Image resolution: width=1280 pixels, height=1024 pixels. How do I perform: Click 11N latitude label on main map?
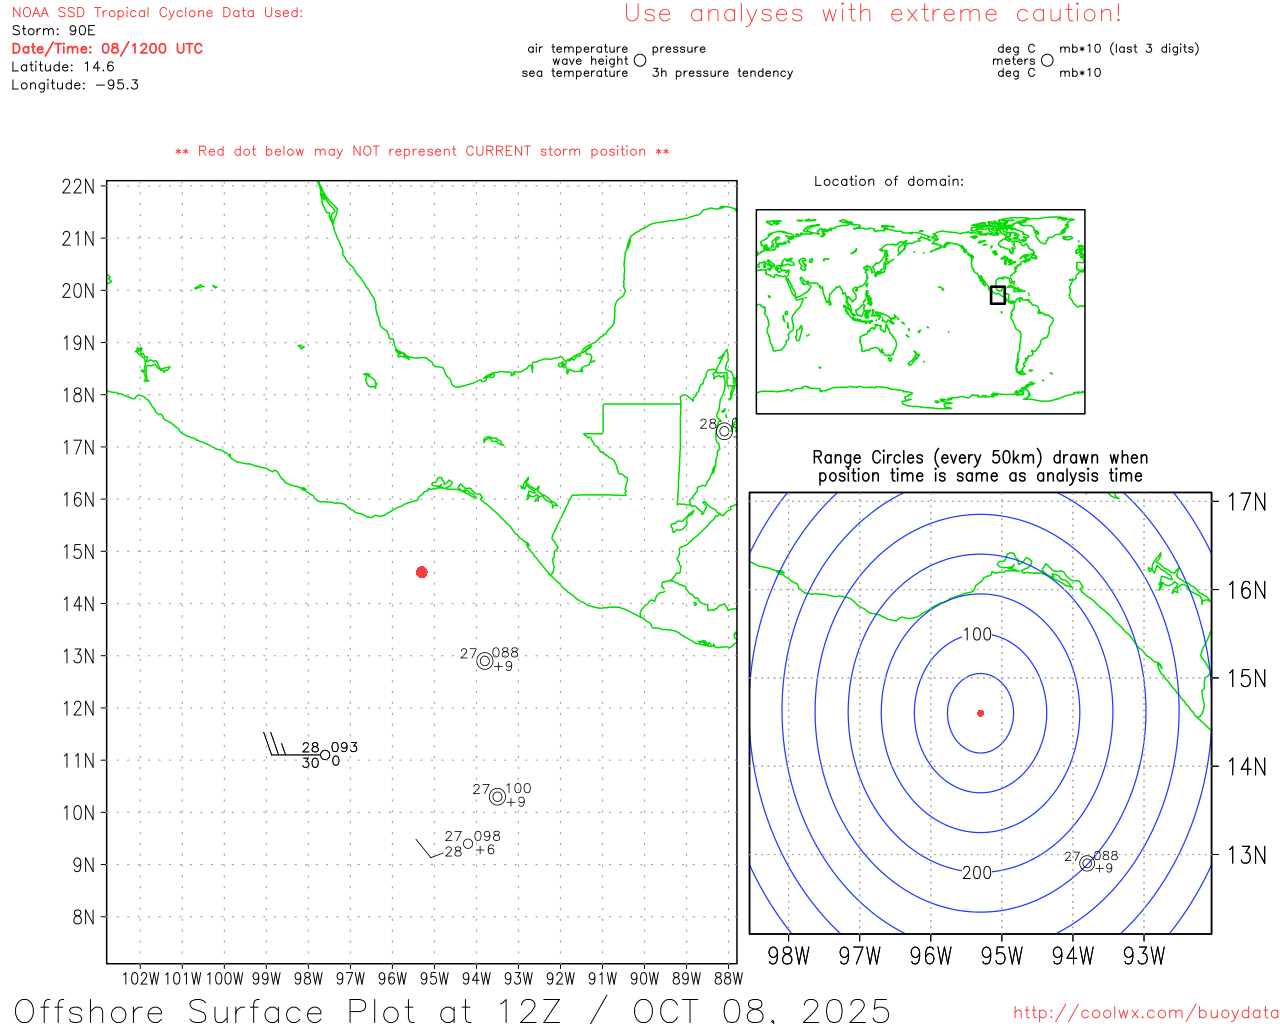coord(79,761)
